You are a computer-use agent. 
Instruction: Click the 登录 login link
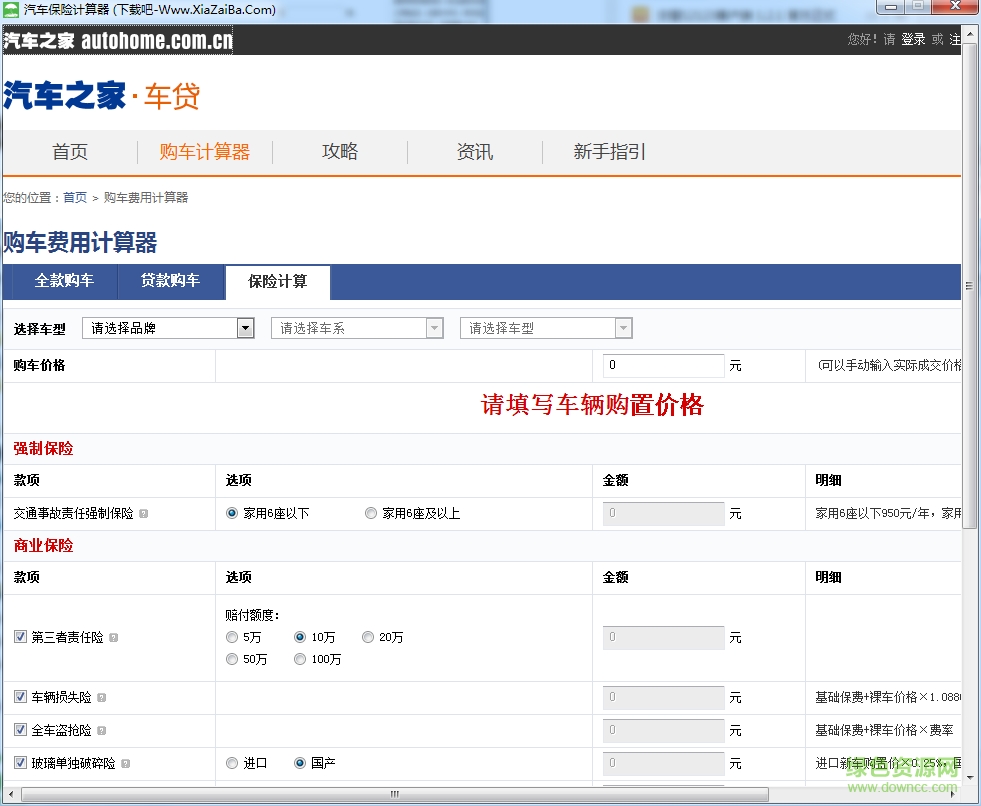912,40
